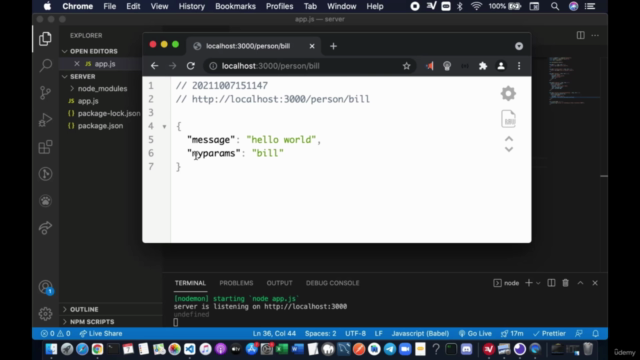This screenshot has width=640, height=360.
Task: Click Go Live in the status bar
Action: click(x=475, y=333)
